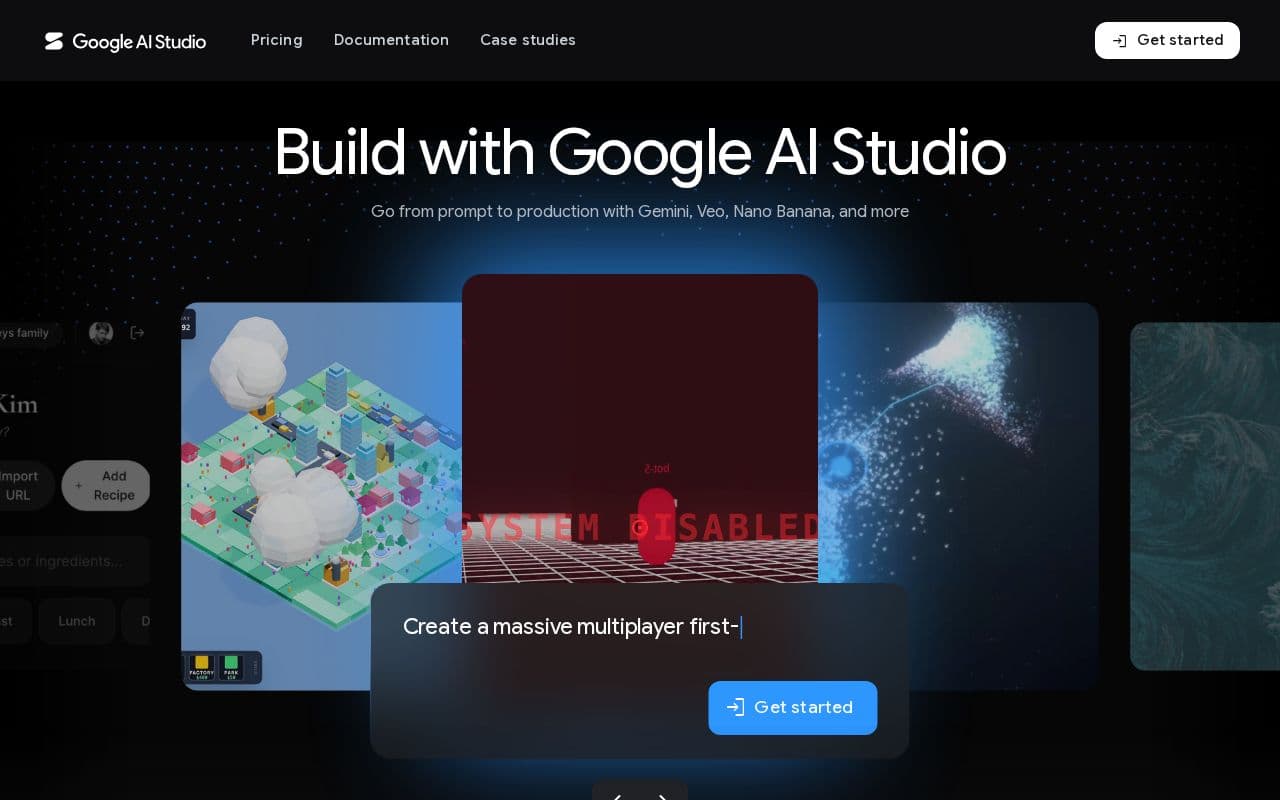Viewport: 1280px width, 800px height.
Task: Click the green Park icon in city game
Action: click(x=232, y=667)
